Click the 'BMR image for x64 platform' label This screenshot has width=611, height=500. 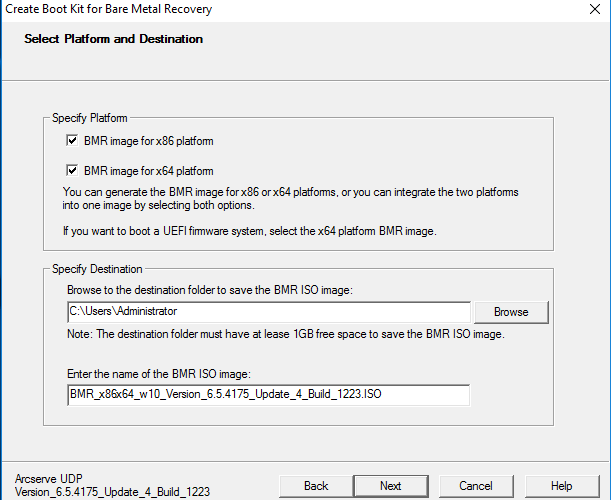click(x=148, y=171)
